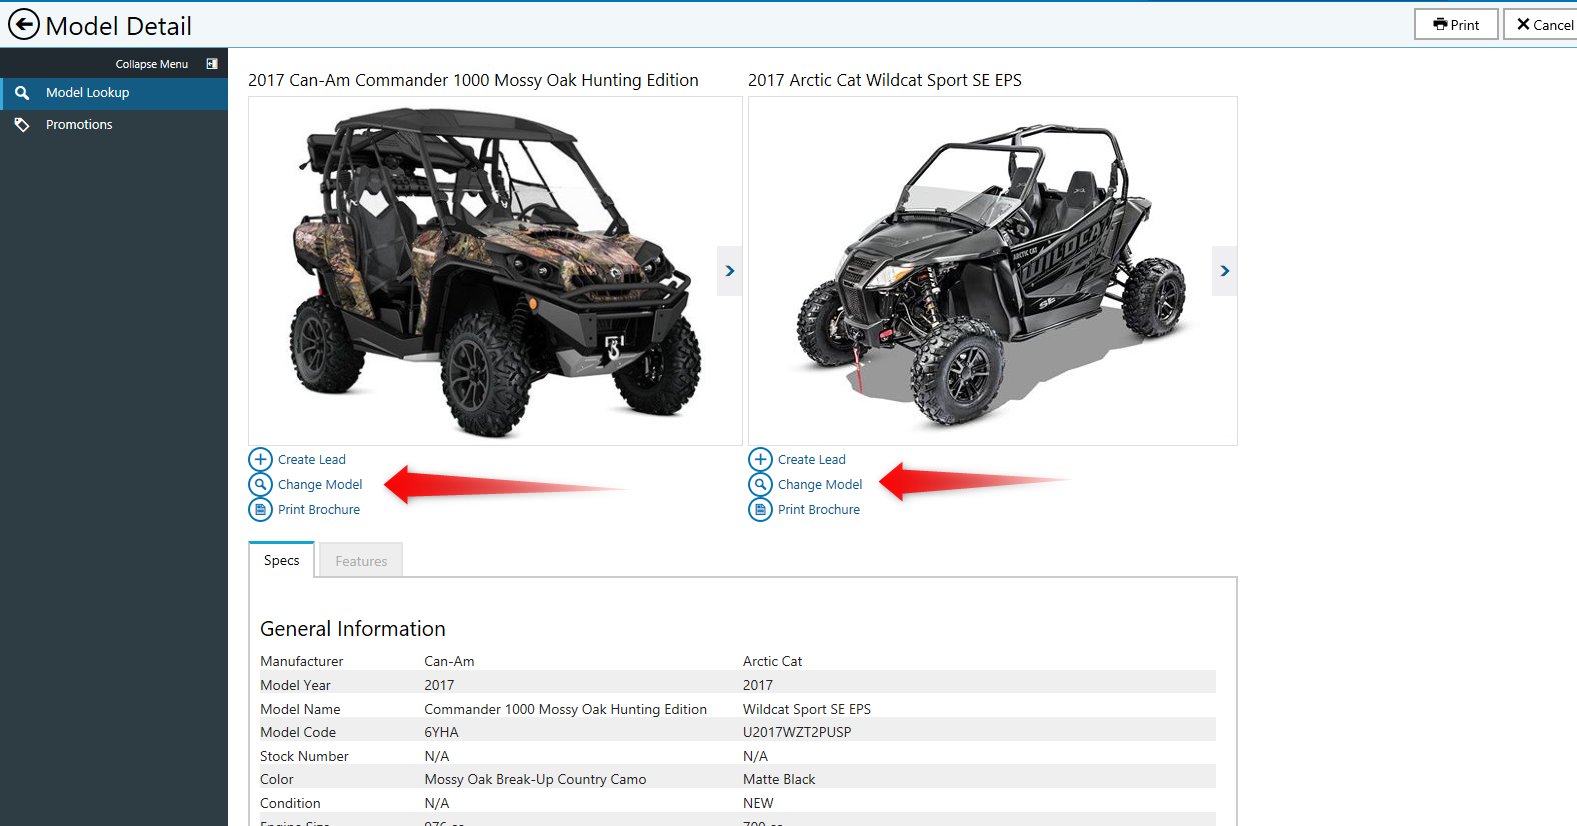Screen dimensions: 1577x826
Task: Click Model Name value 'Wildcat Sport SE EPS'
Action: point(807,710)
